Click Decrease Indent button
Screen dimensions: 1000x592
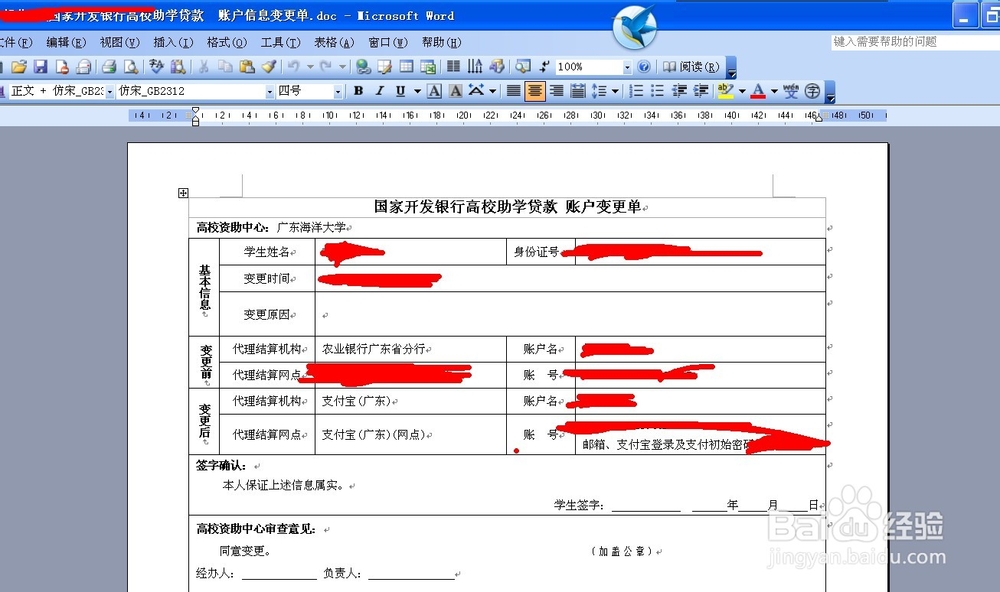[679, 91]
